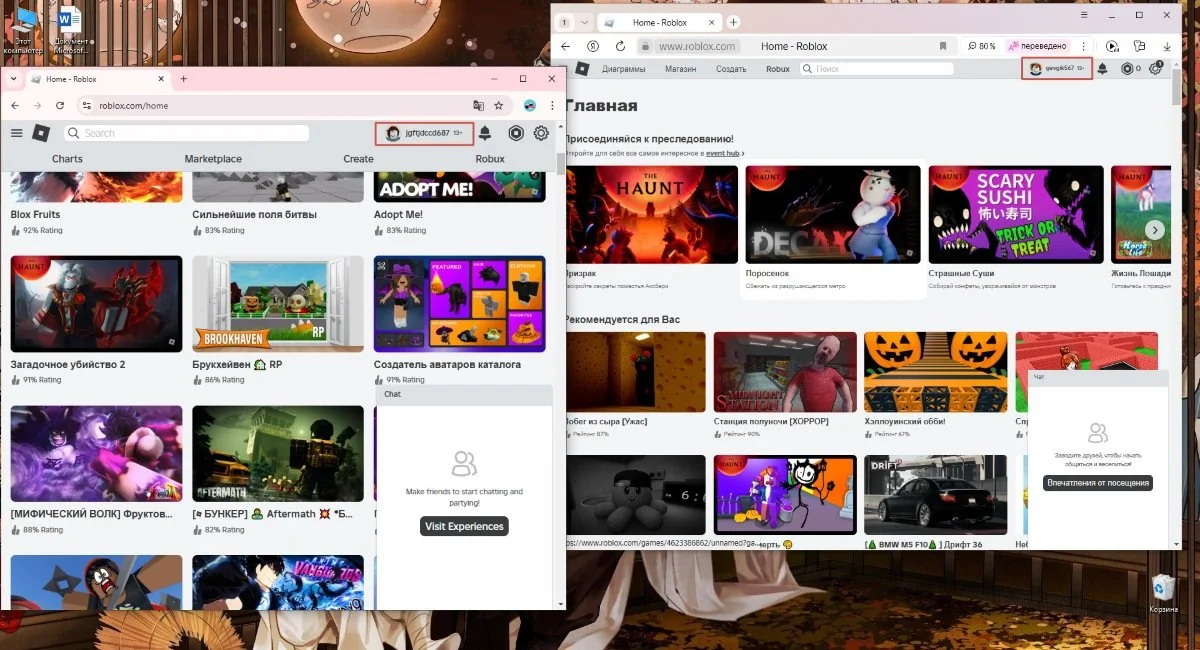The image size is (1200, 650).
Task: Click Roblox logo in right window
Action: click(580, 69)
